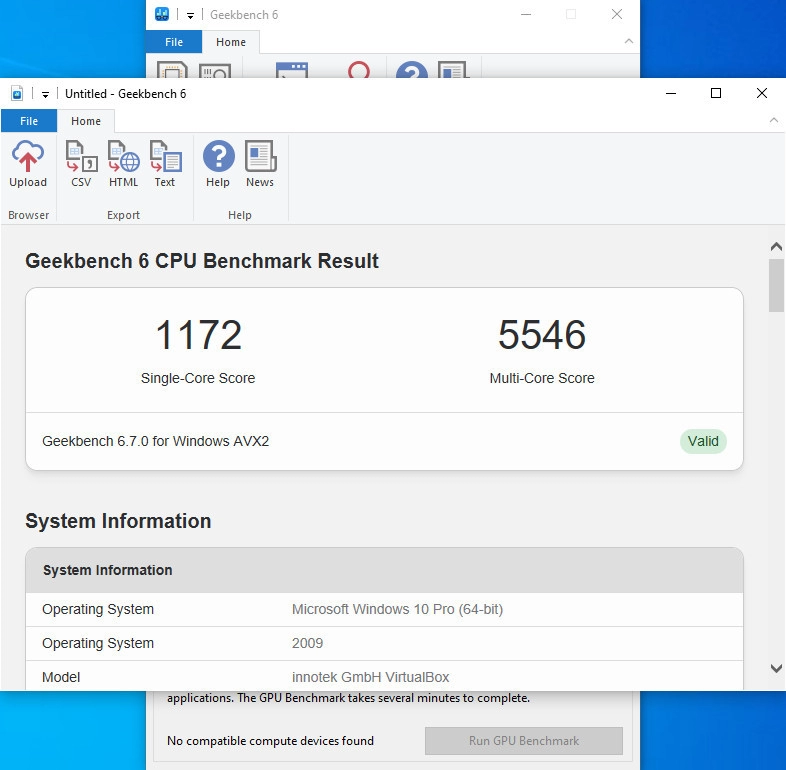Close the Untitled - Geekbench 6 window
The height and width of the screenshot is (770, 786).
coord(761,93)
